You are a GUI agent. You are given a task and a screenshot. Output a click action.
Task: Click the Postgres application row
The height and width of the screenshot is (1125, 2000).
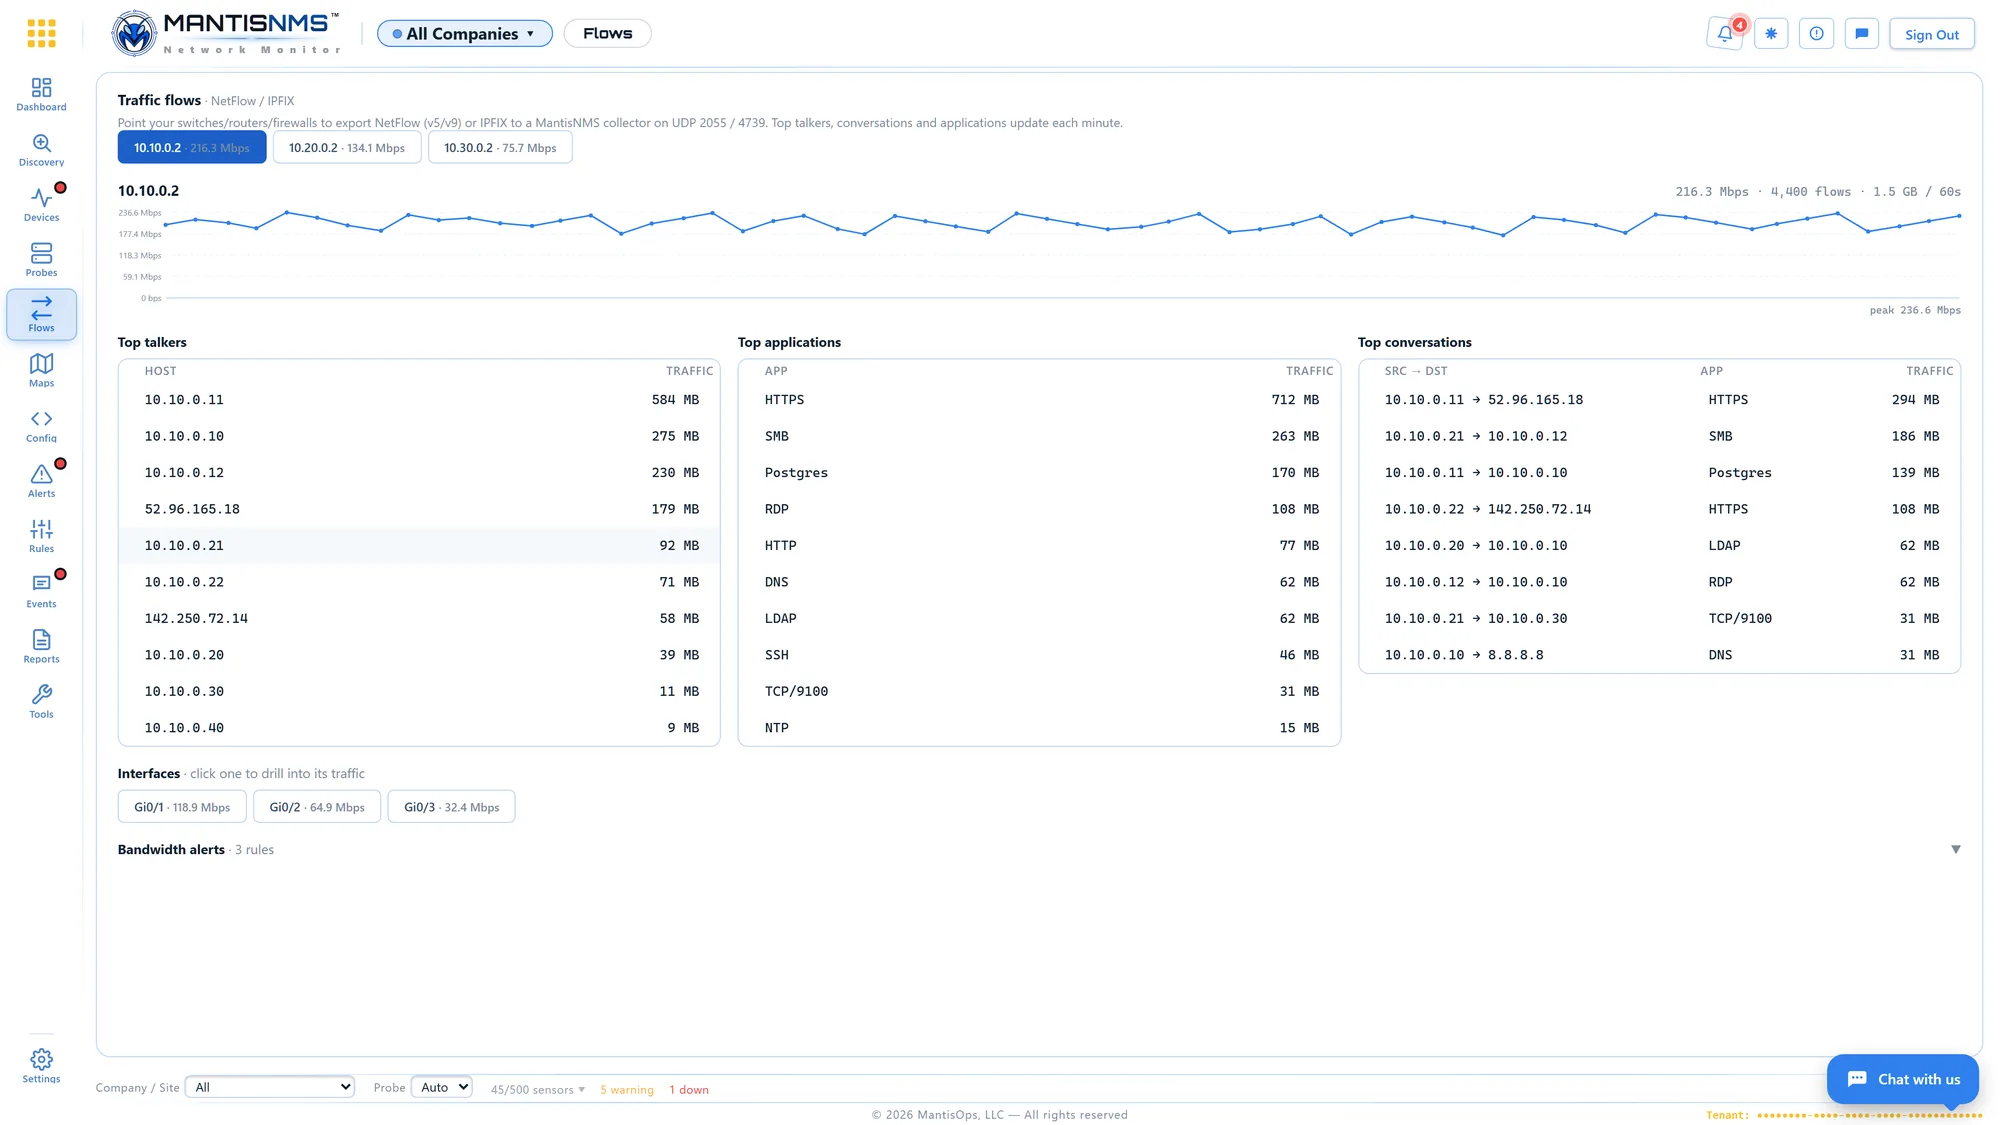1039,472
